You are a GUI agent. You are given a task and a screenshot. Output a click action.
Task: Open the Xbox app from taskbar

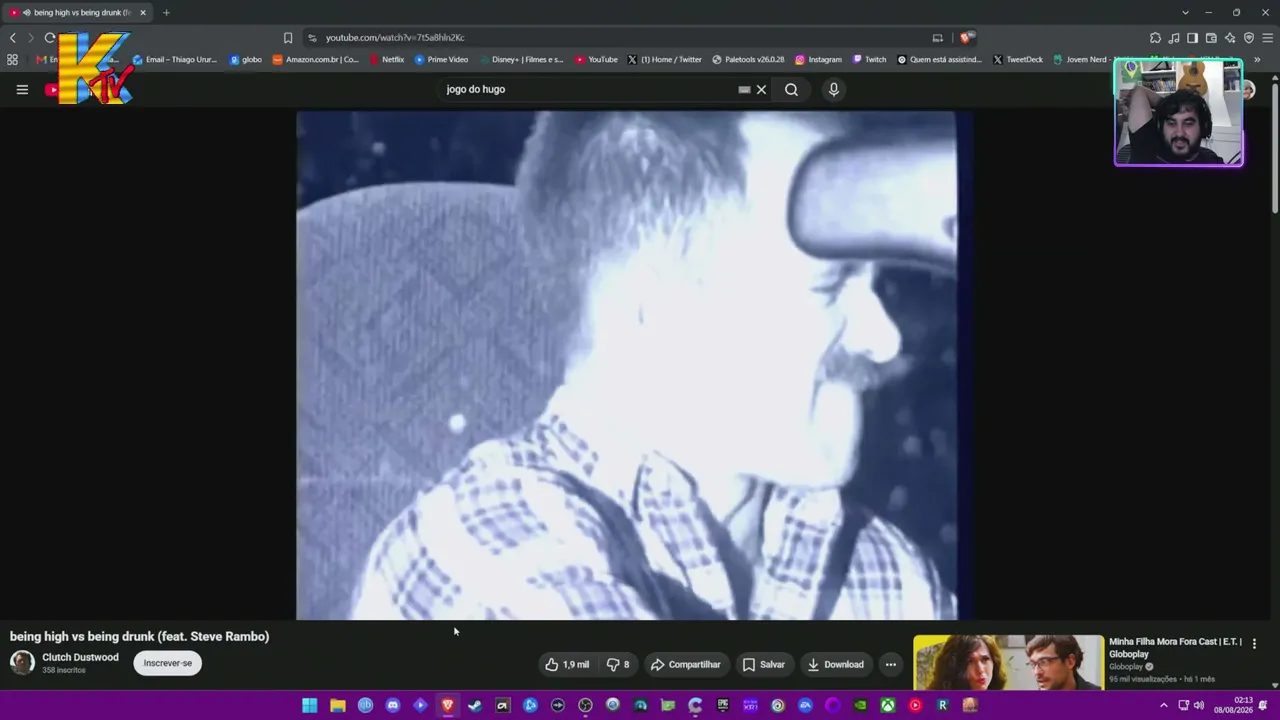[x=887, y=706]
